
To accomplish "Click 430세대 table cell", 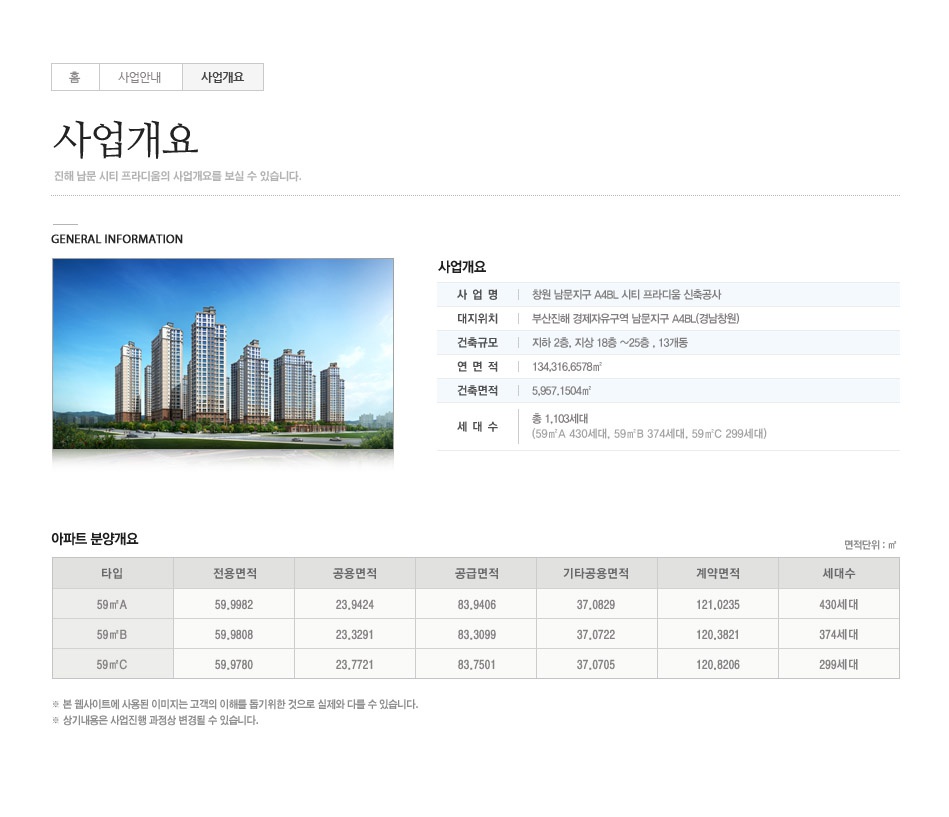I will tap(839, 604).
